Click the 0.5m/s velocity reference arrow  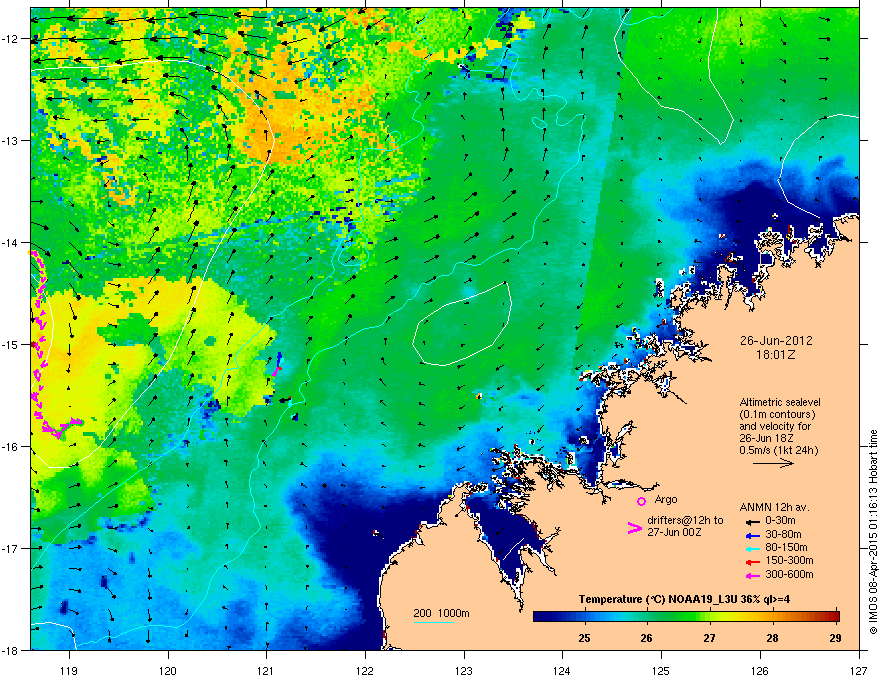(773, 463)
